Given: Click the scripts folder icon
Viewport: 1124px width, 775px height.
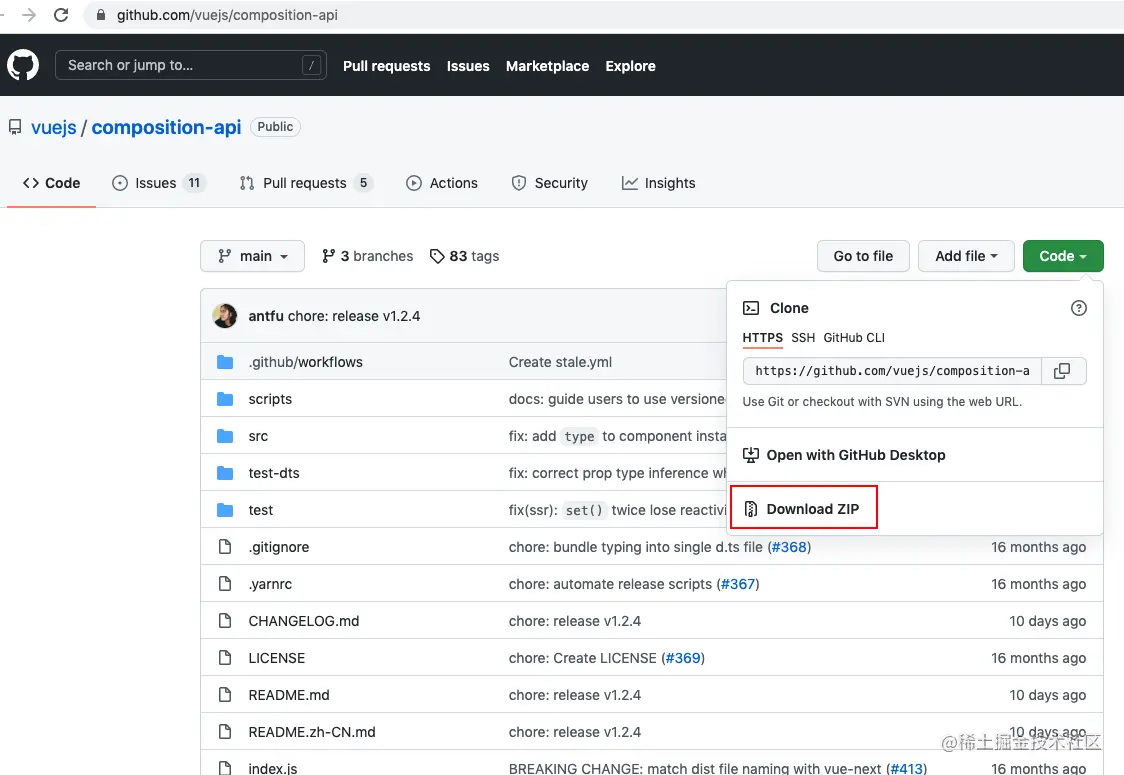Looking at the screenshot, I should coord(225,399).
